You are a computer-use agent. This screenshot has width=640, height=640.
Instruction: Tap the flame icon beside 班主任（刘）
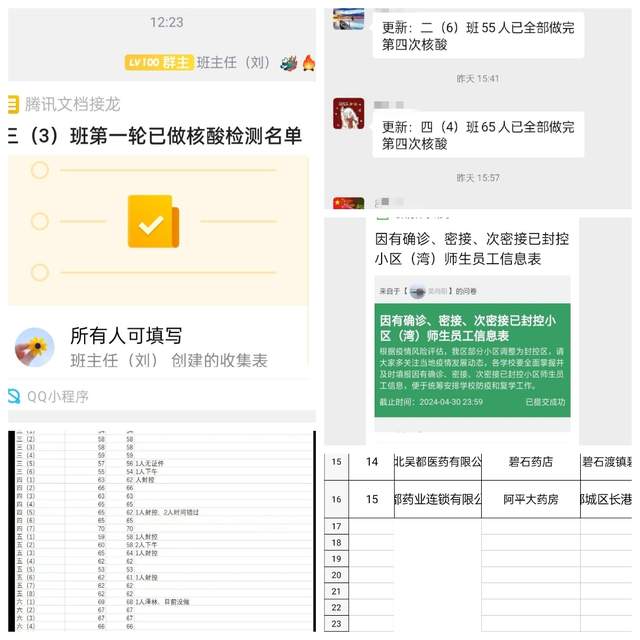(x=309, y=63)
